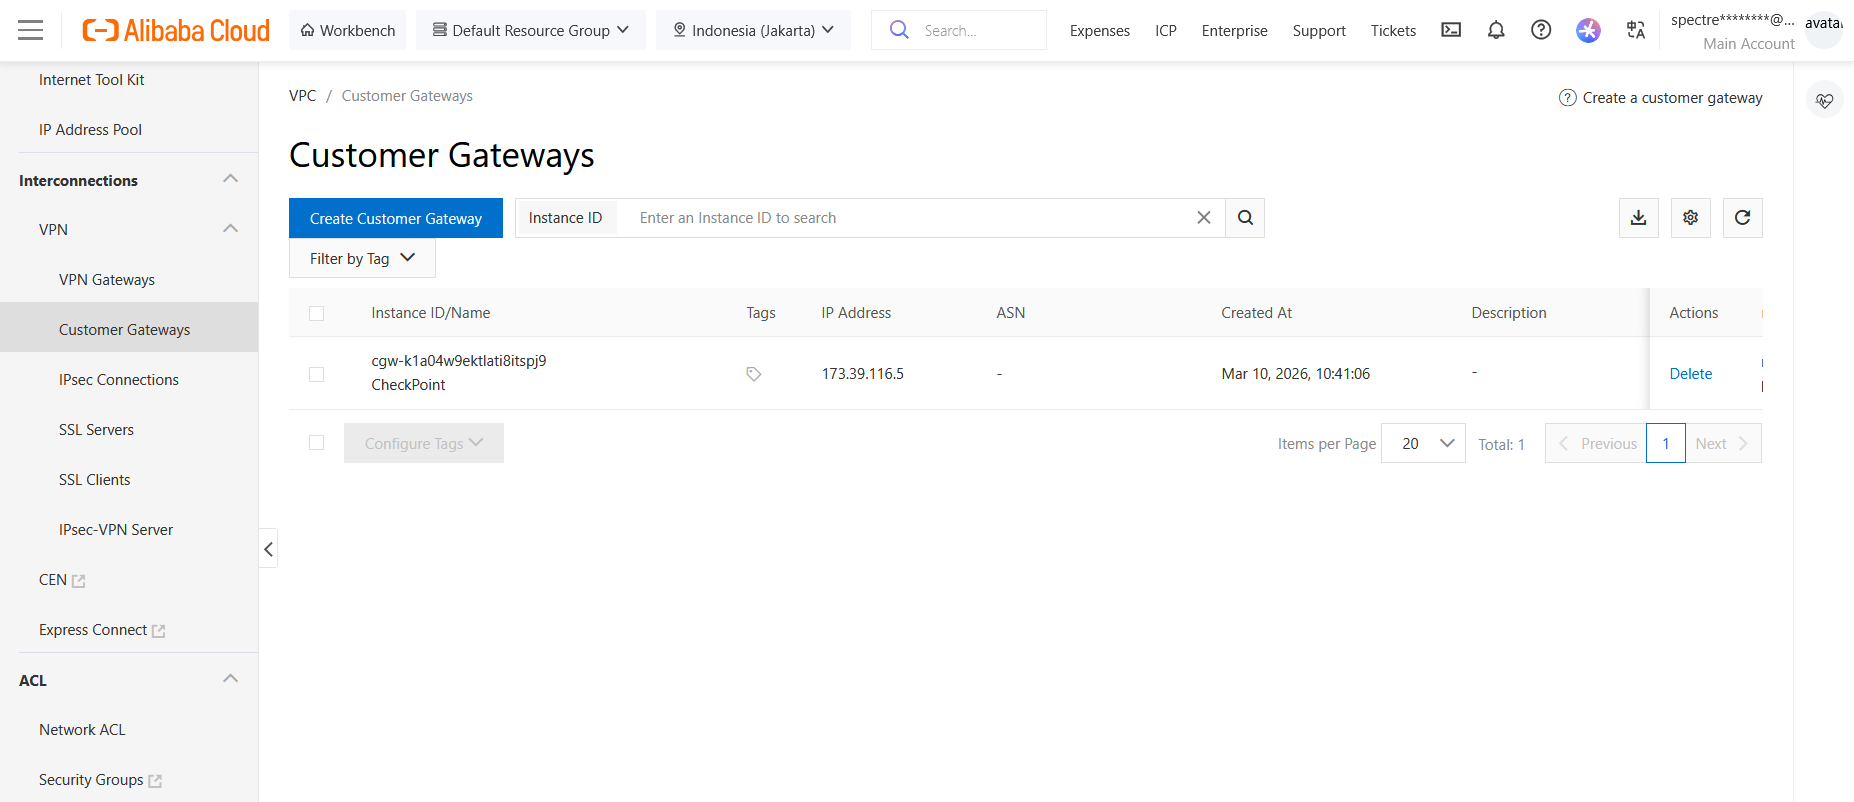Click the language switch icon
Image resolution: width=1854 pixels, height=802 pixels.
click(x=1635, y=30)
